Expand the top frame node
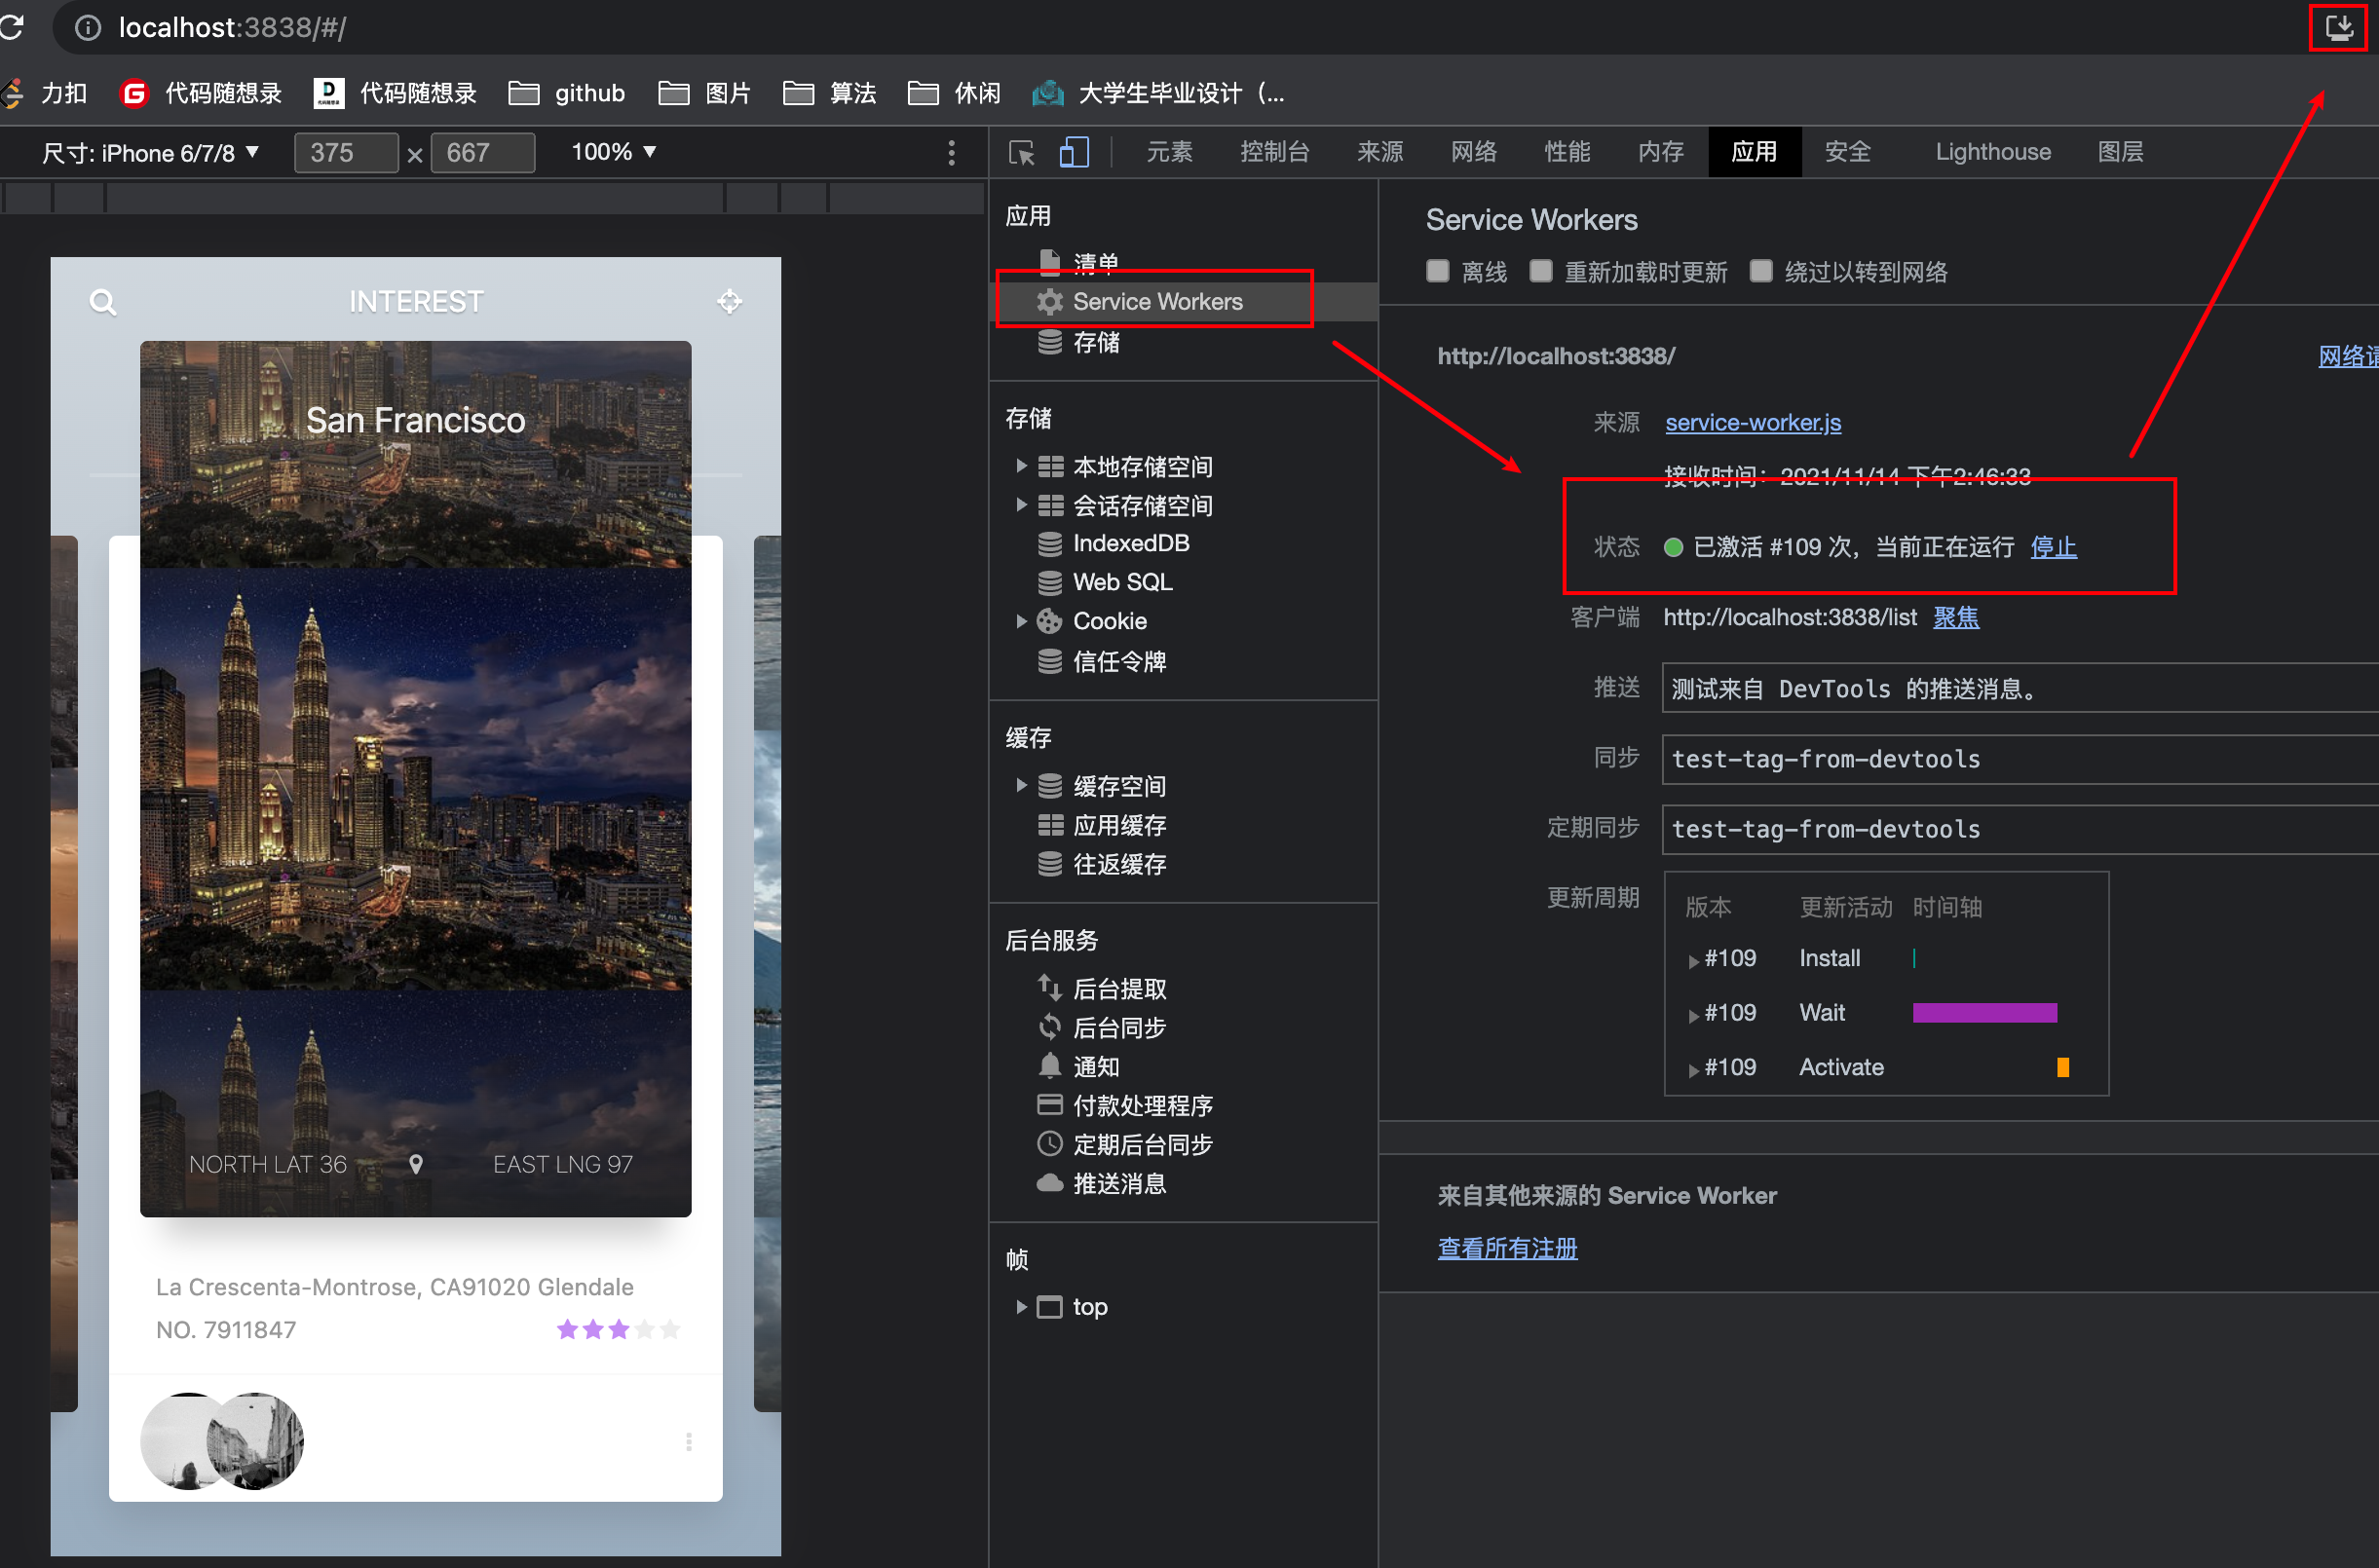Viewport: 2379px width, 1568px height. coord(1021,1306)
